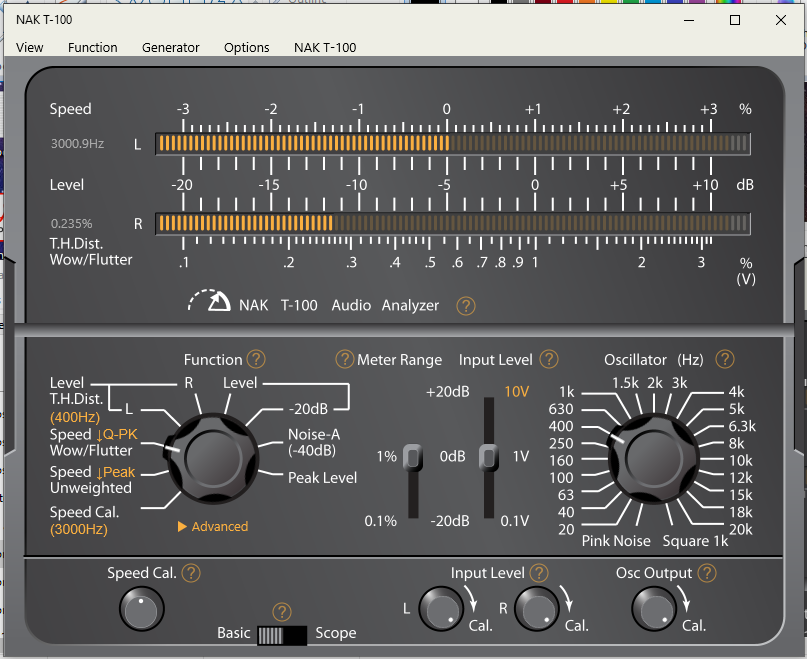807x659 pixels.
Task: Expand the Advanced function options
Action: [x=213, y=527]
